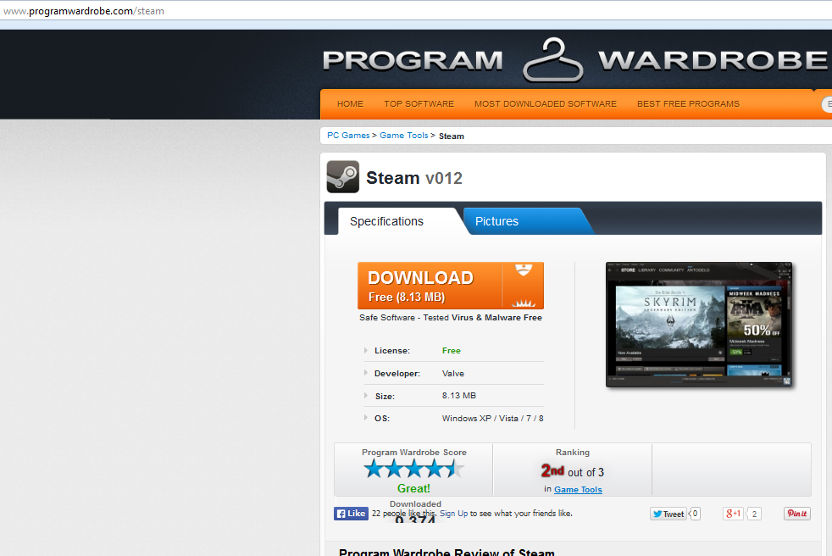The image size is (832, 556).
Task: Open the HOME menu item
Action: click(350, 104)
